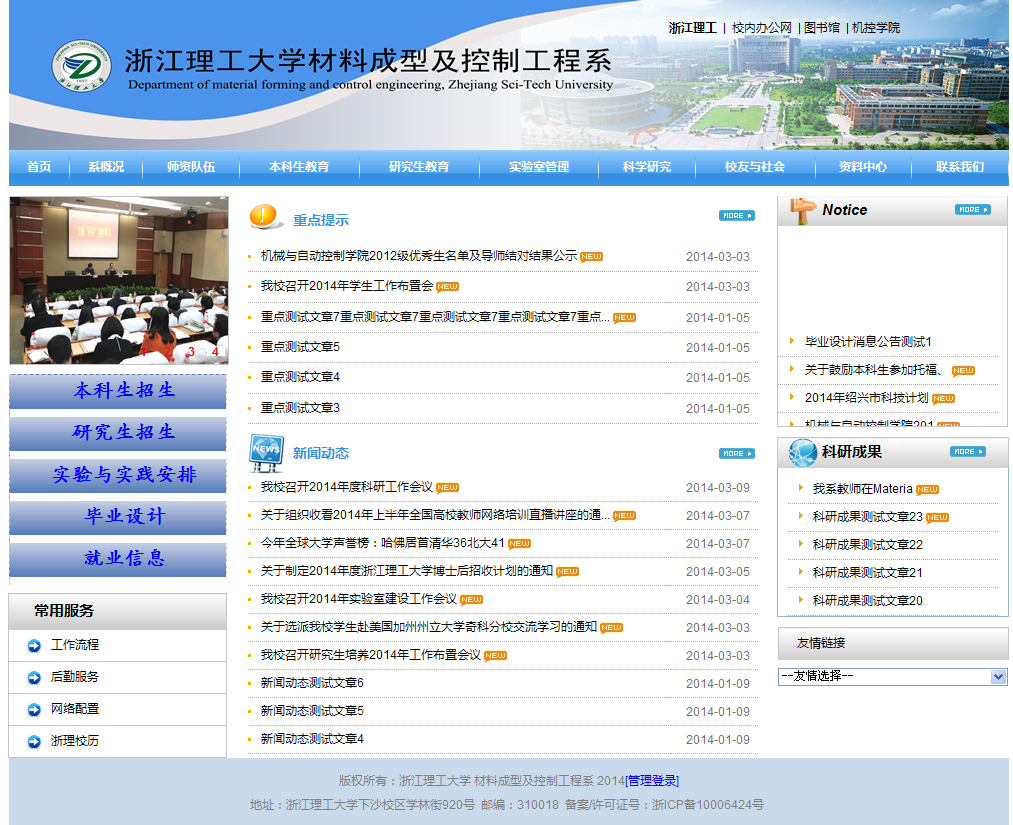Open 科研成果测试文章23
The height and width of the screenshot is (825, 1013).
868,517
